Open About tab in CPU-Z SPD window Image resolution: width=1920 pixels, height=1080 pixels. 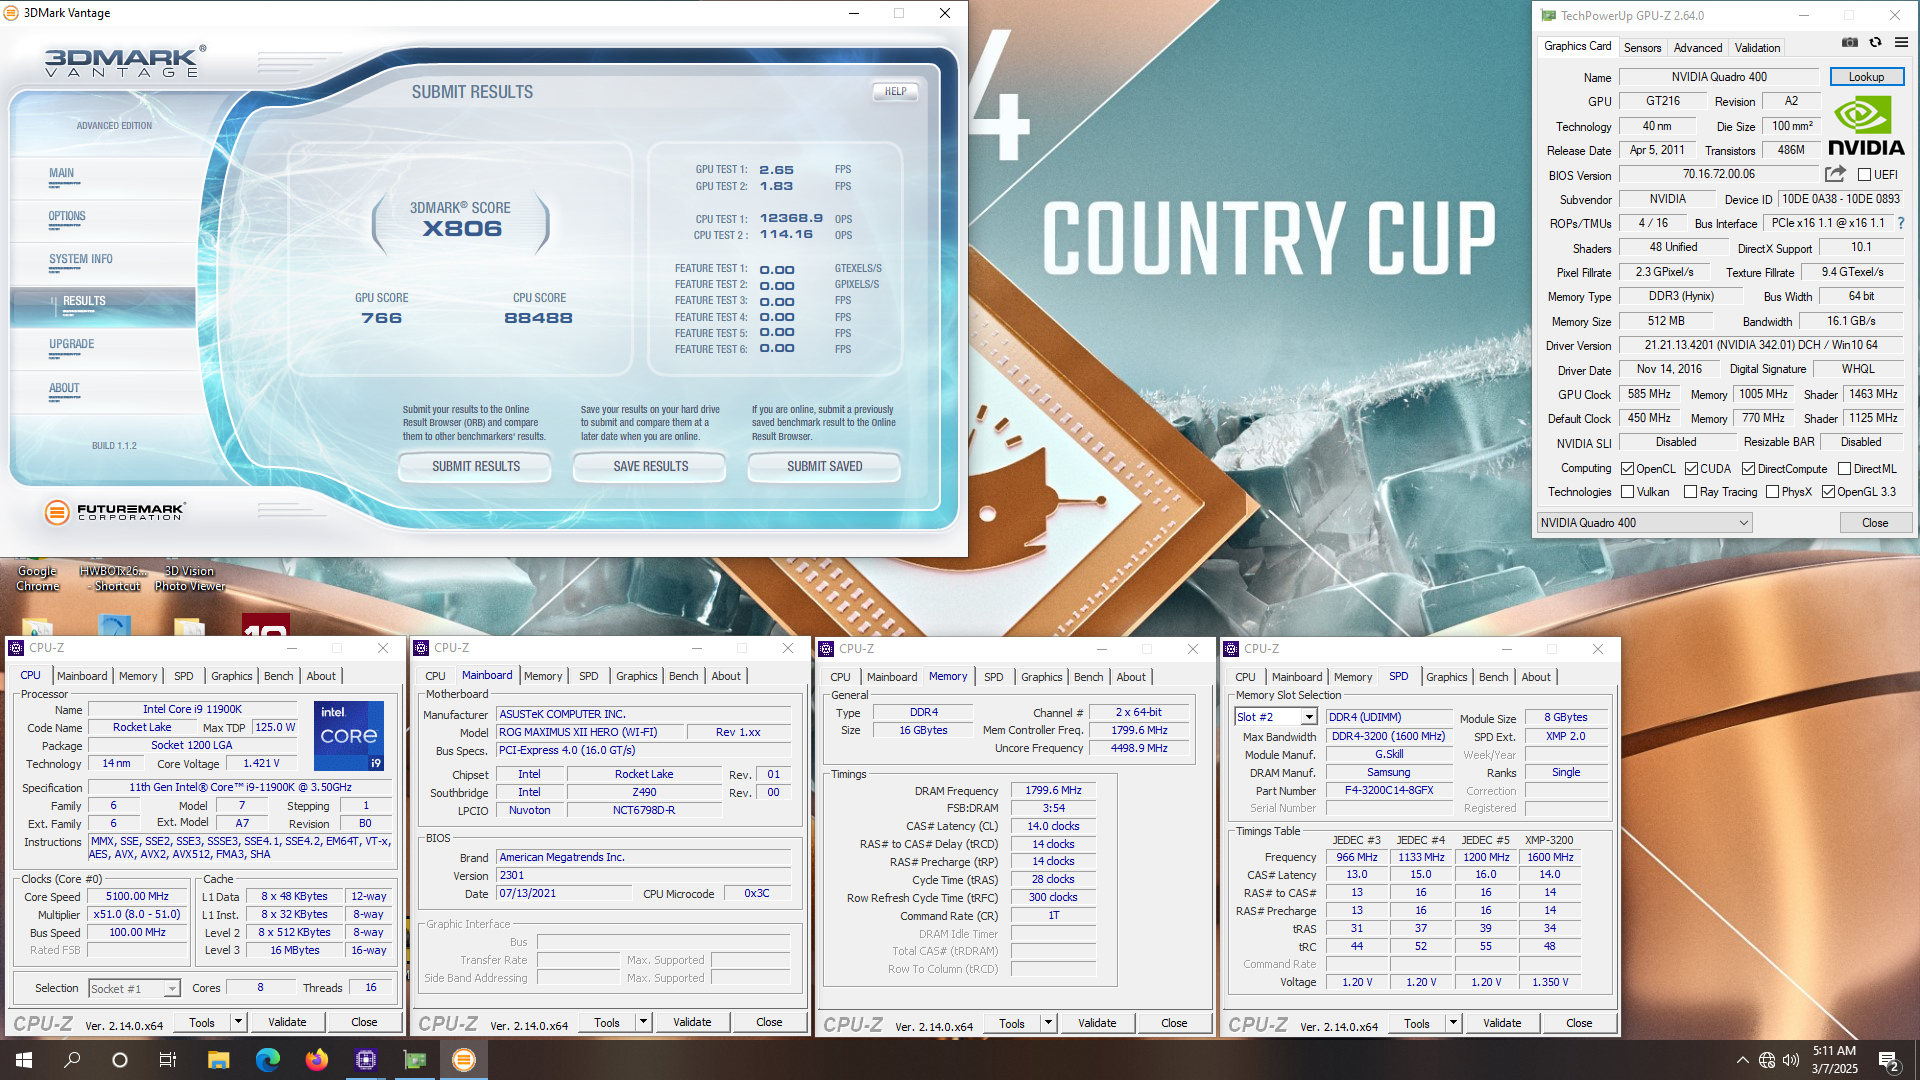[1536, 677]
